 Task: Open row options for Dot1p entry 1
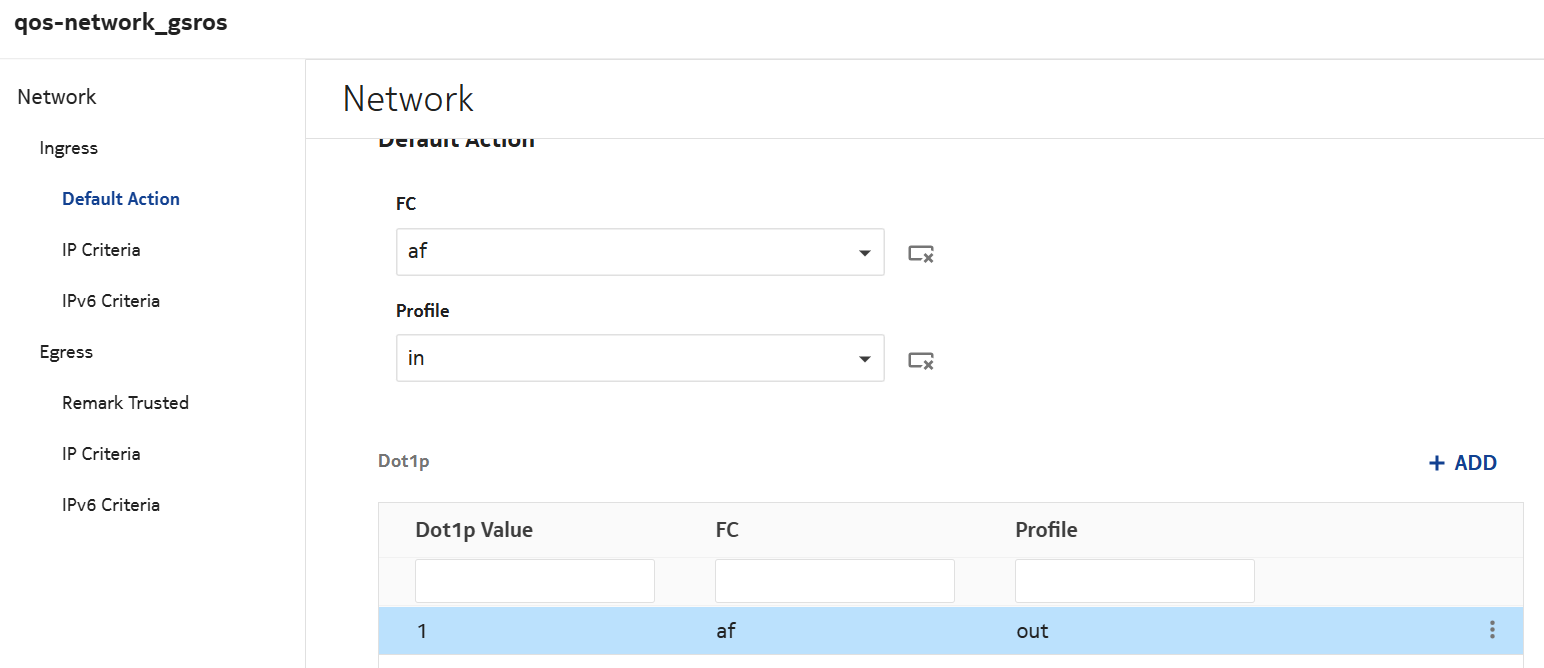pos(1492,630)
